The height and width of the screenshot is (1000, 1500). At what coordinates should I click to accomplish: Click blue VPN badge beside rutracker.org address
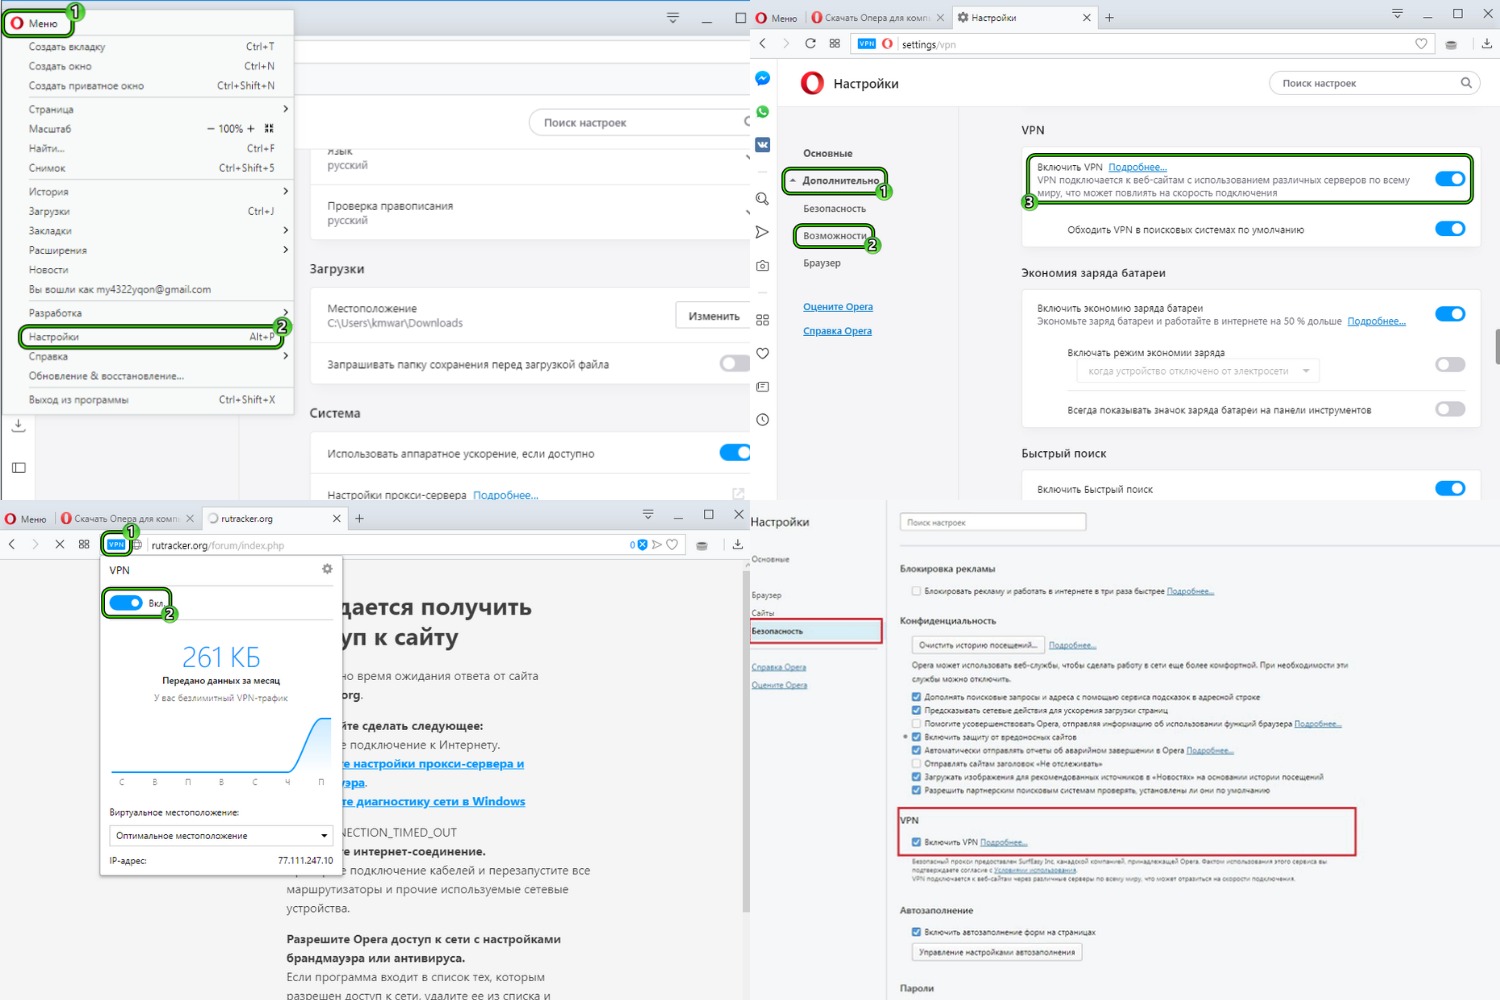(x=116, y=544)
